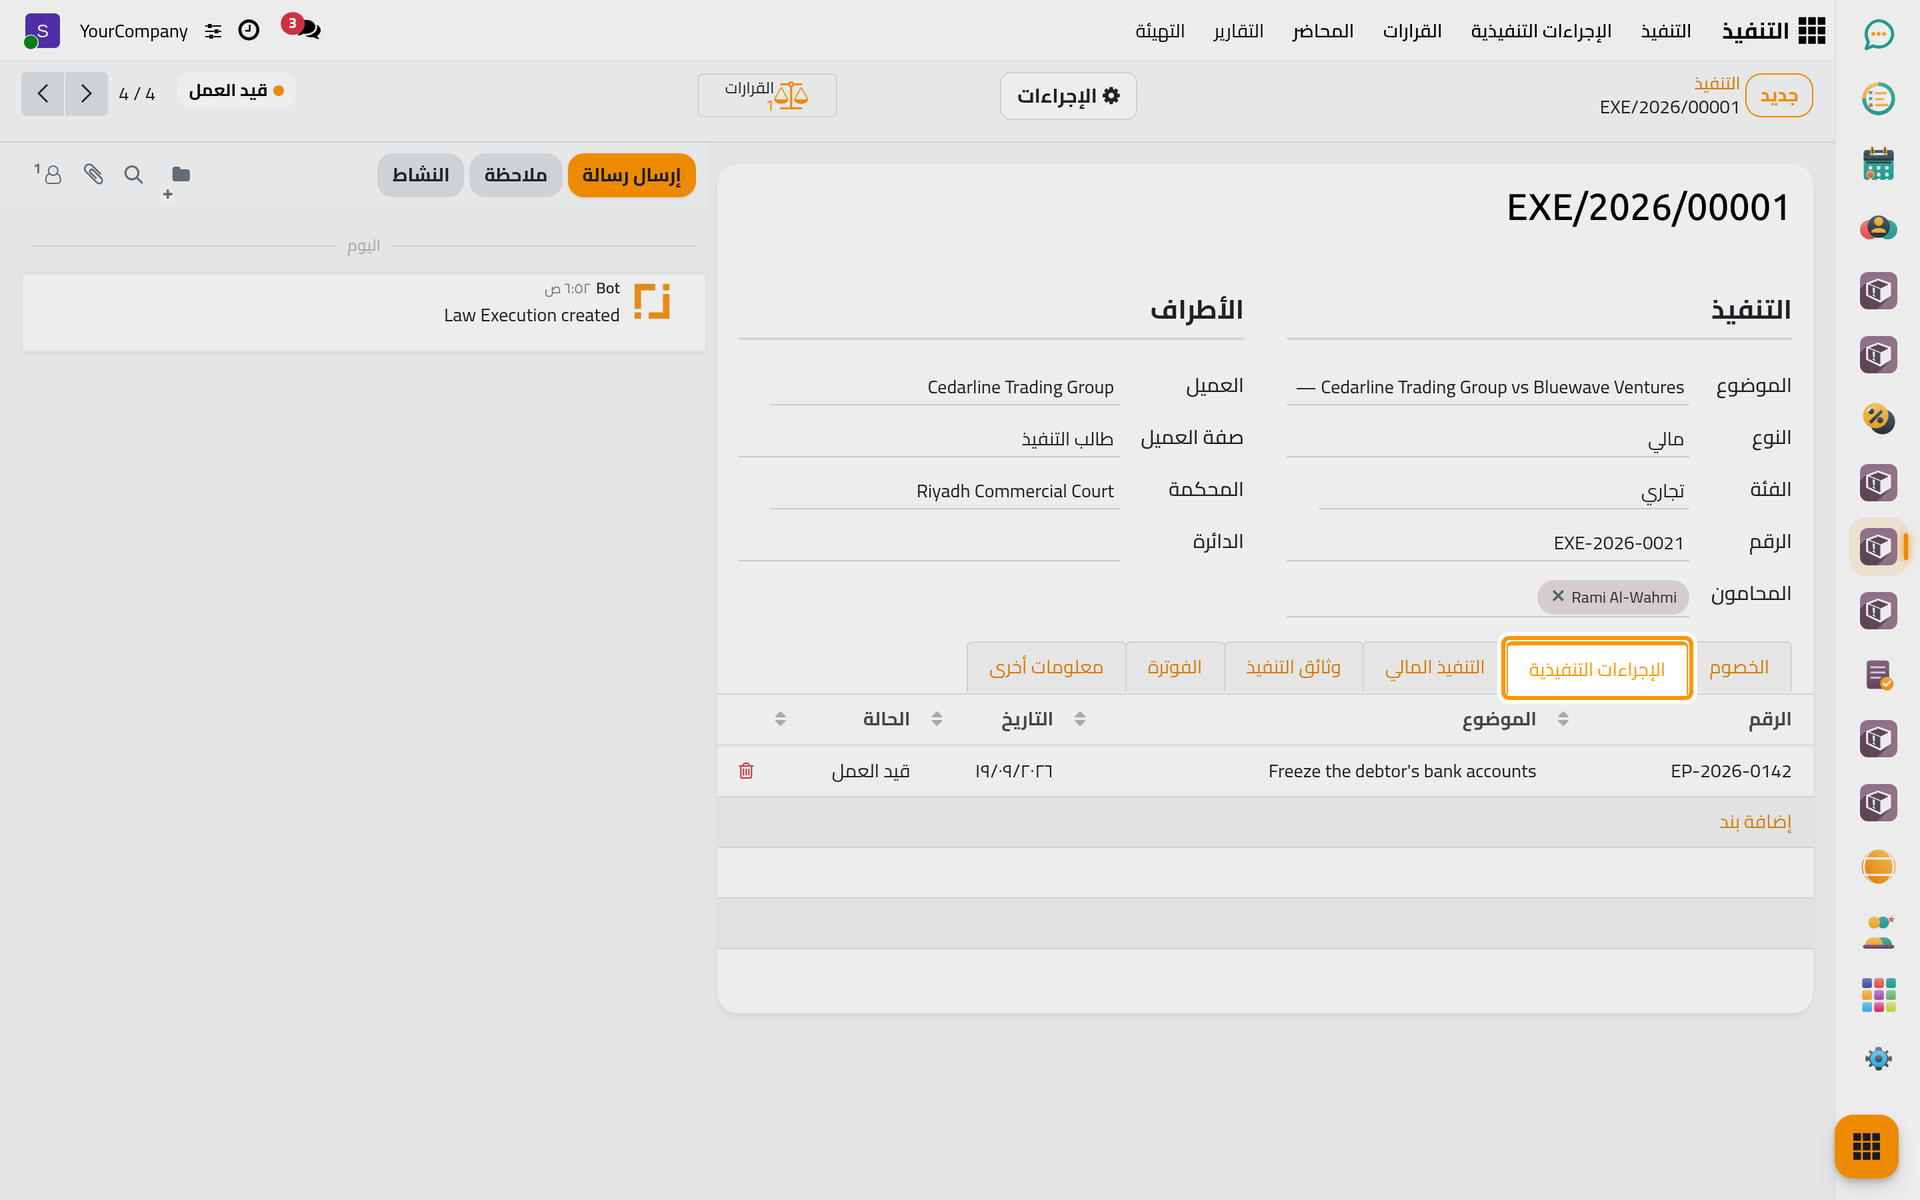Viewport: 1920px width, 1200px height.
Task: Click the جديد new record button
Action: (1779, 96)
